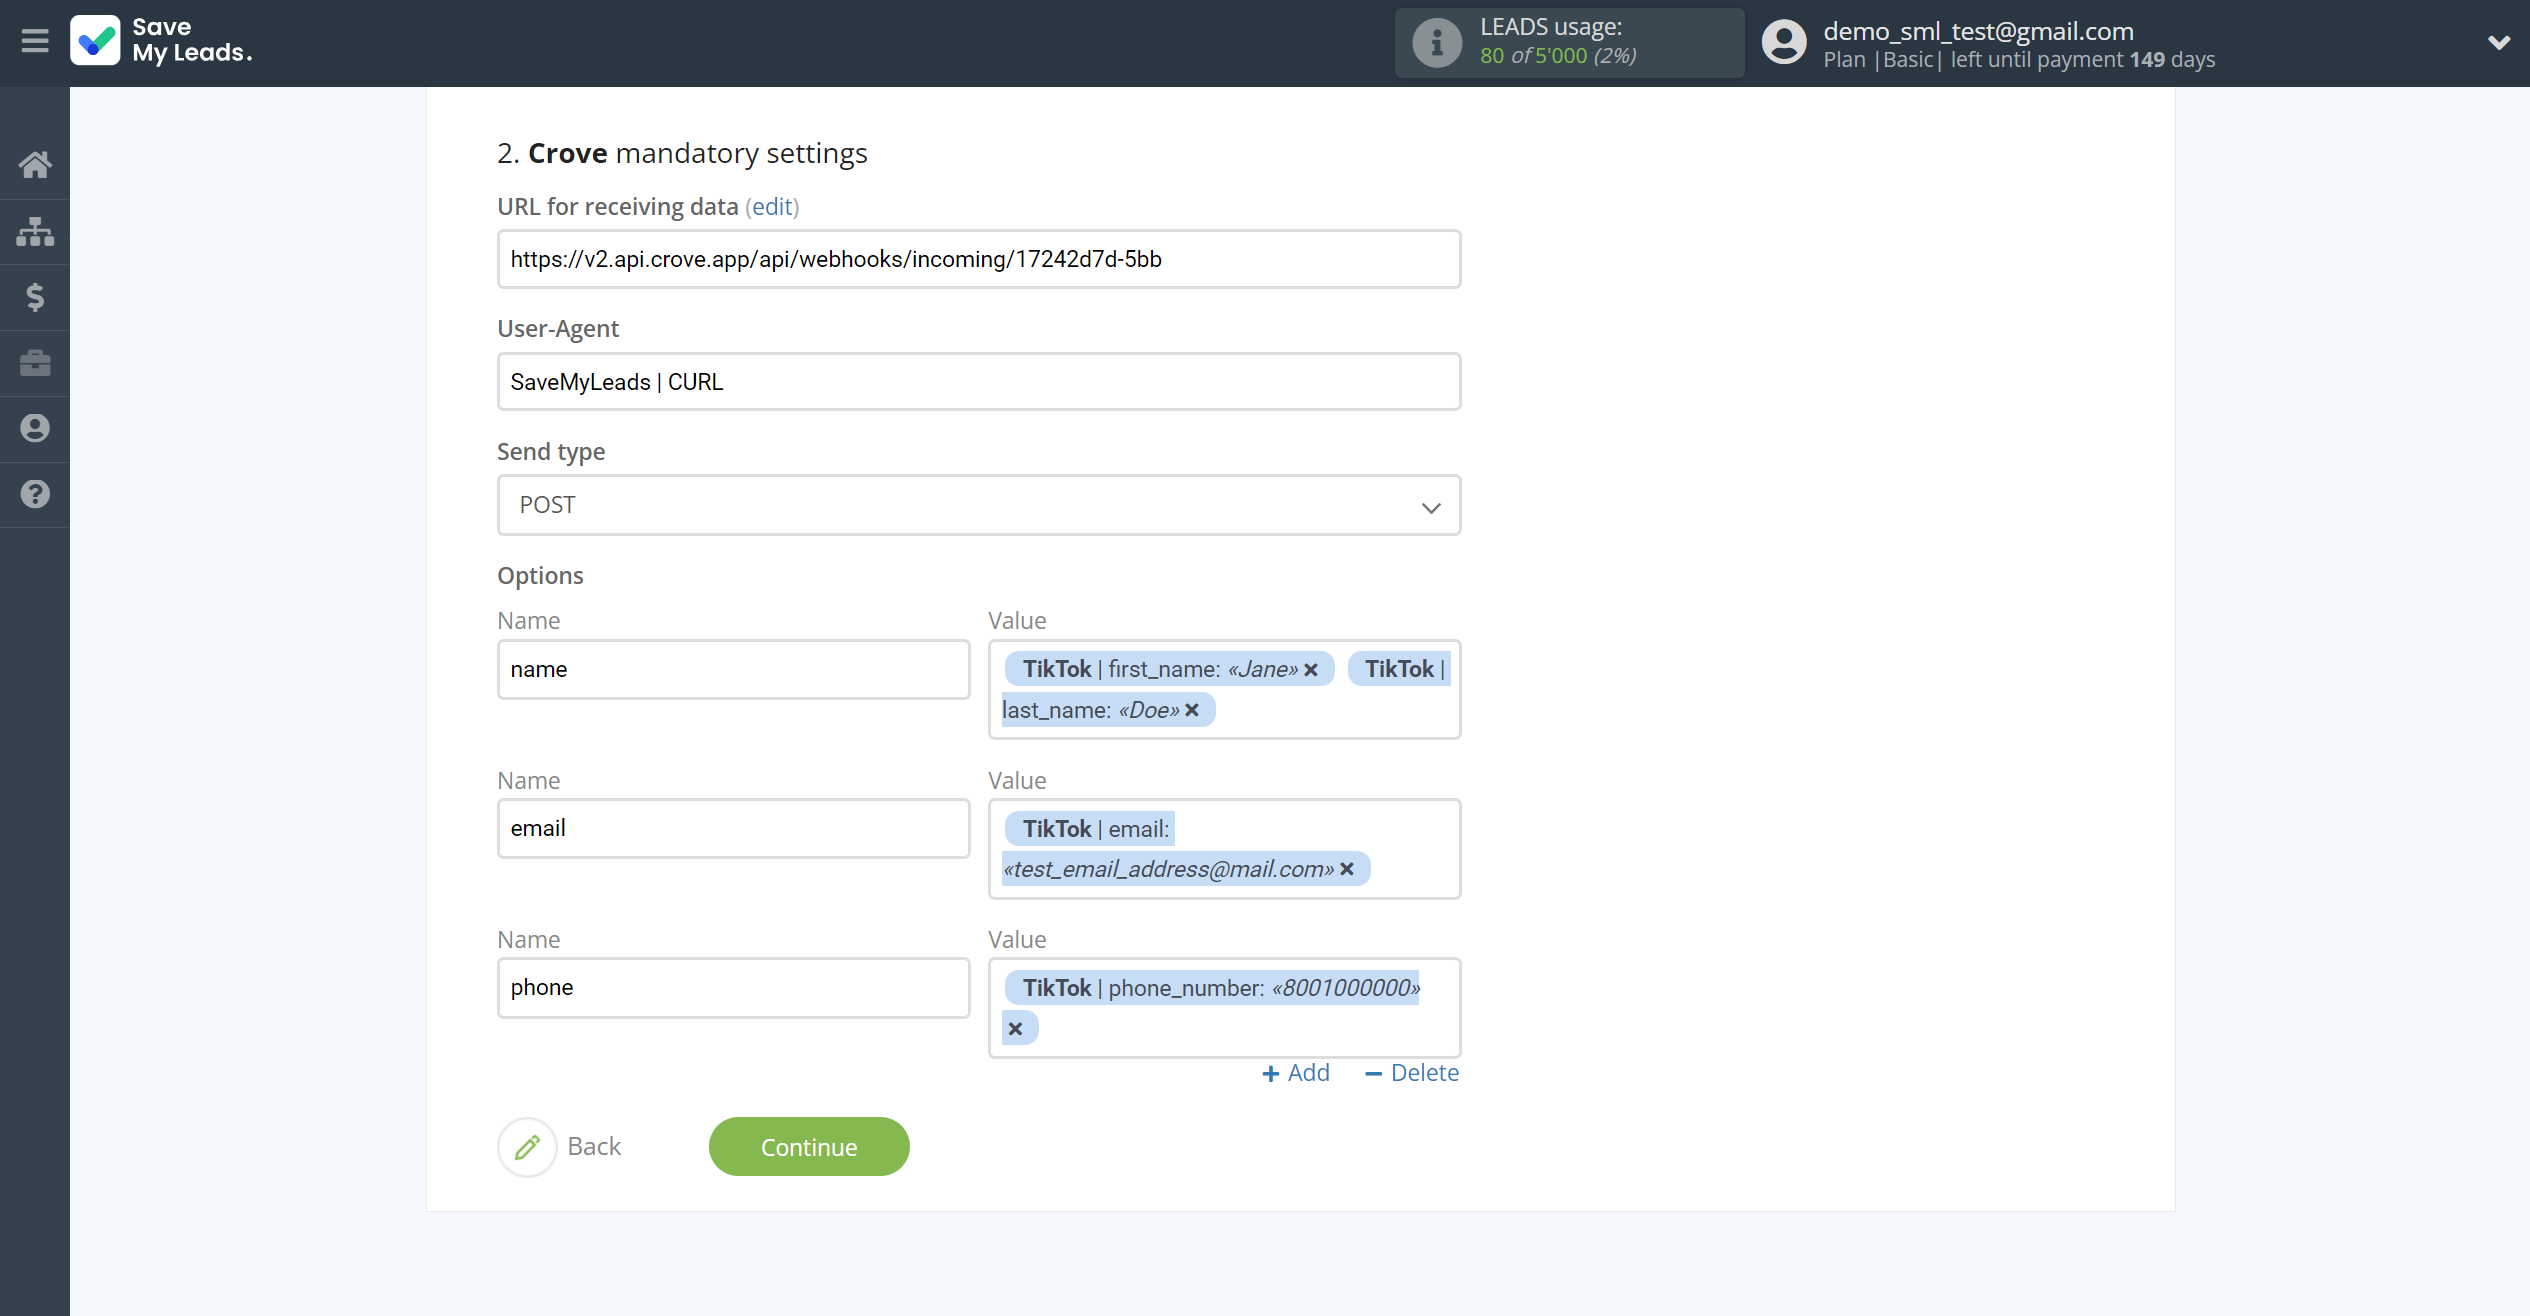This screenshot has width=2530, height=1316.
Task: Click the 'Crove mandatory settings' heading
Action: point(683,153)
